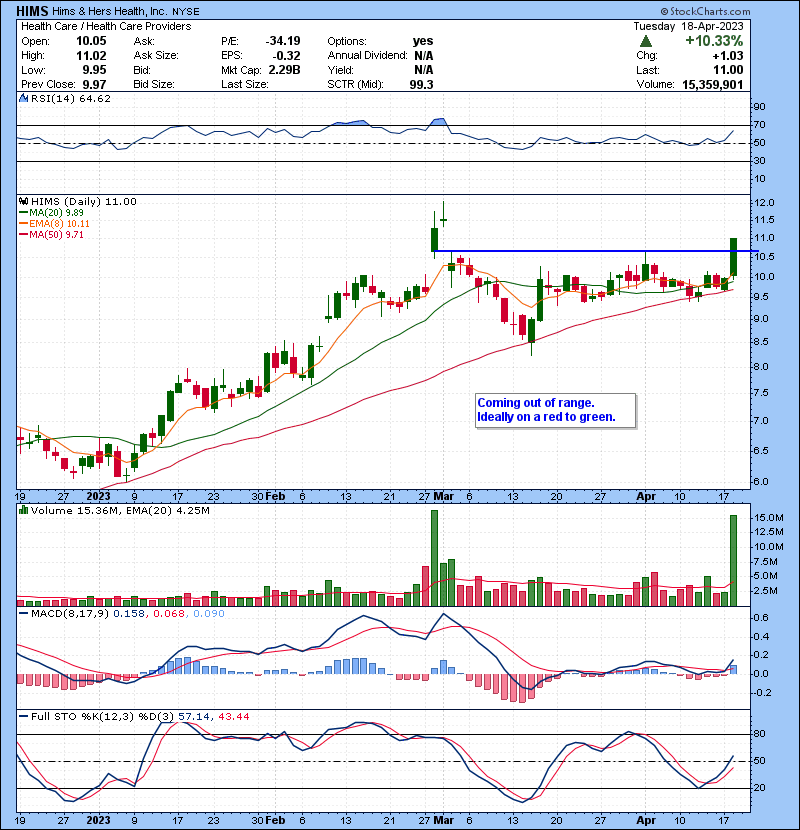Click the stochastic %D value 43.44

click(x=233, y=717)
